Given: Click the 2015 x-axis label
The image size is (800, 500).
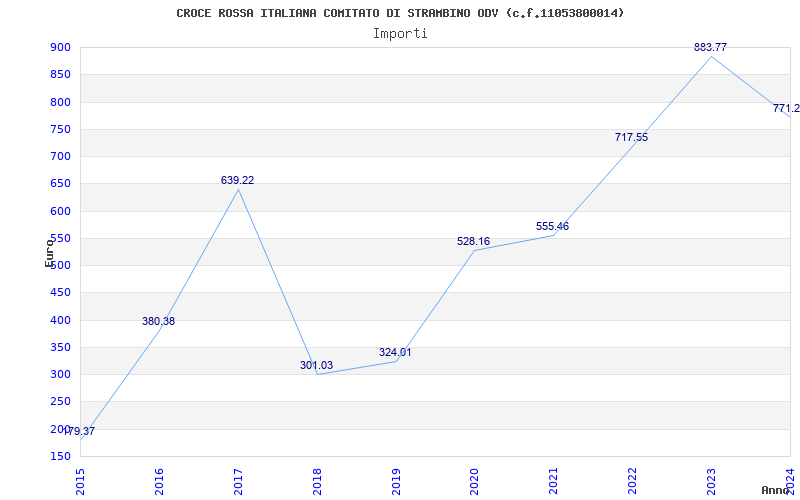Looking at the screenshot, I should point(80,482).
